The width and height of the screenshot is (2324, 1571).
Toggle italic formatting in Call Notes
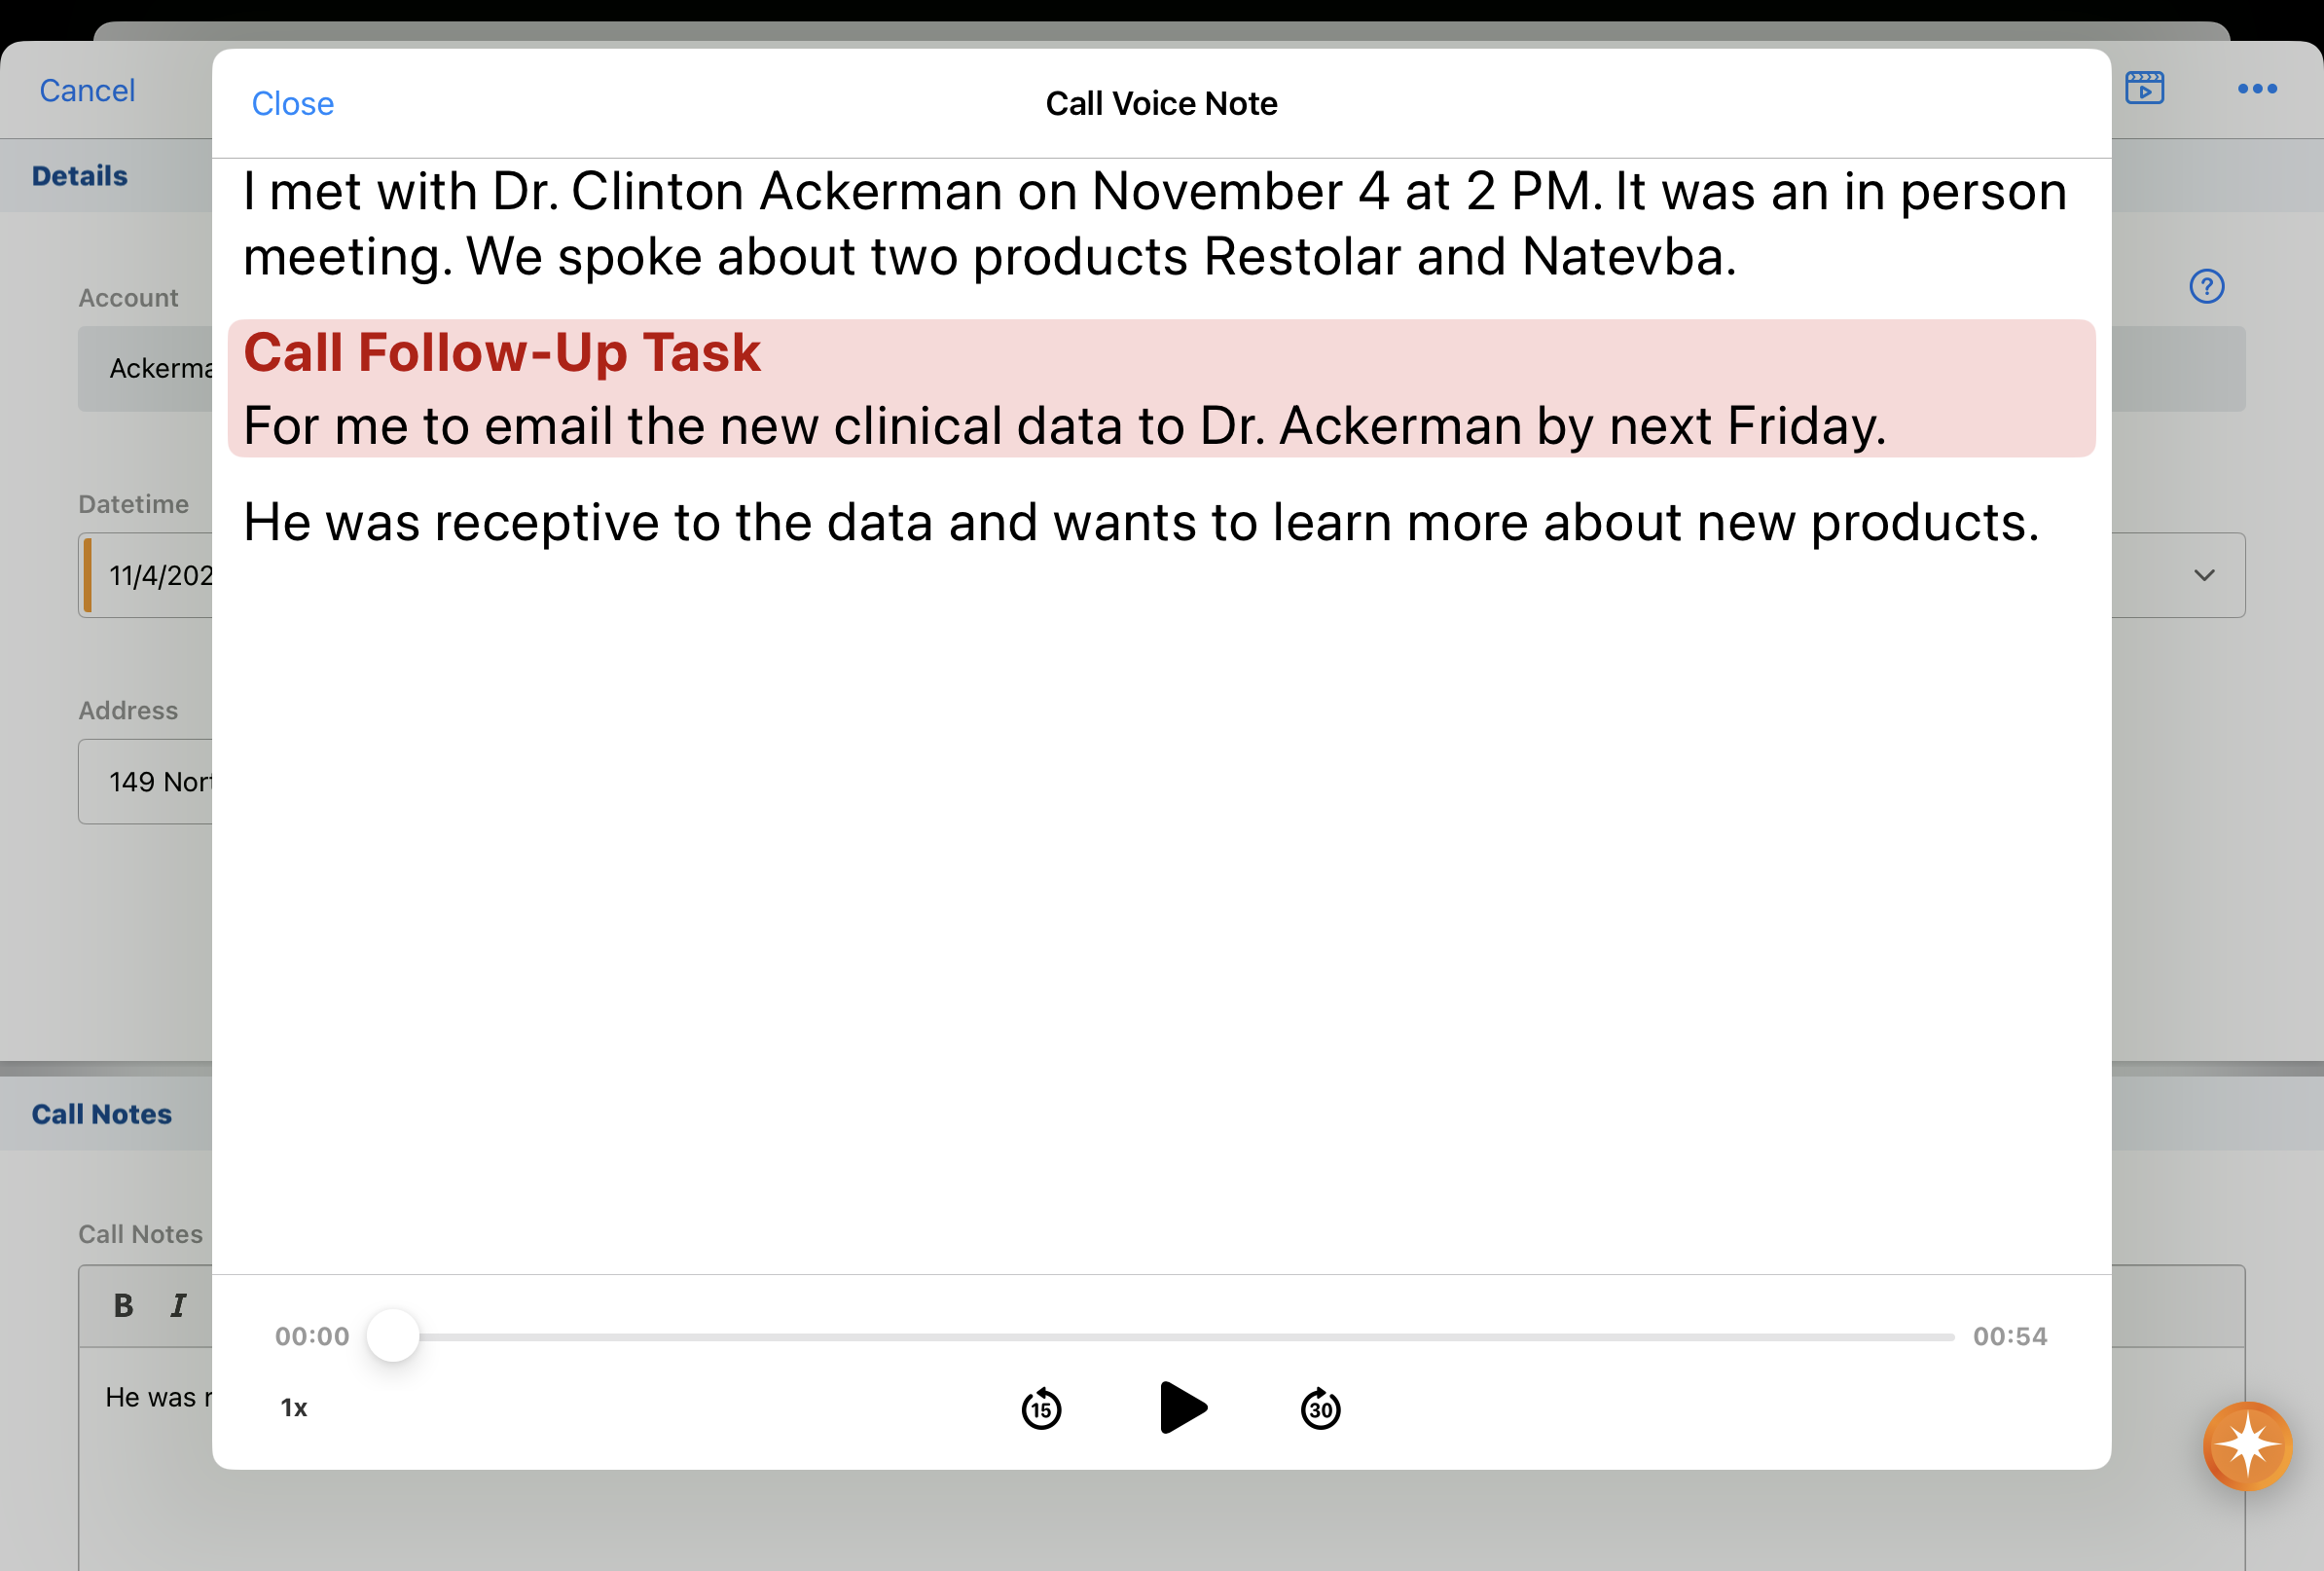(178, 1305)
